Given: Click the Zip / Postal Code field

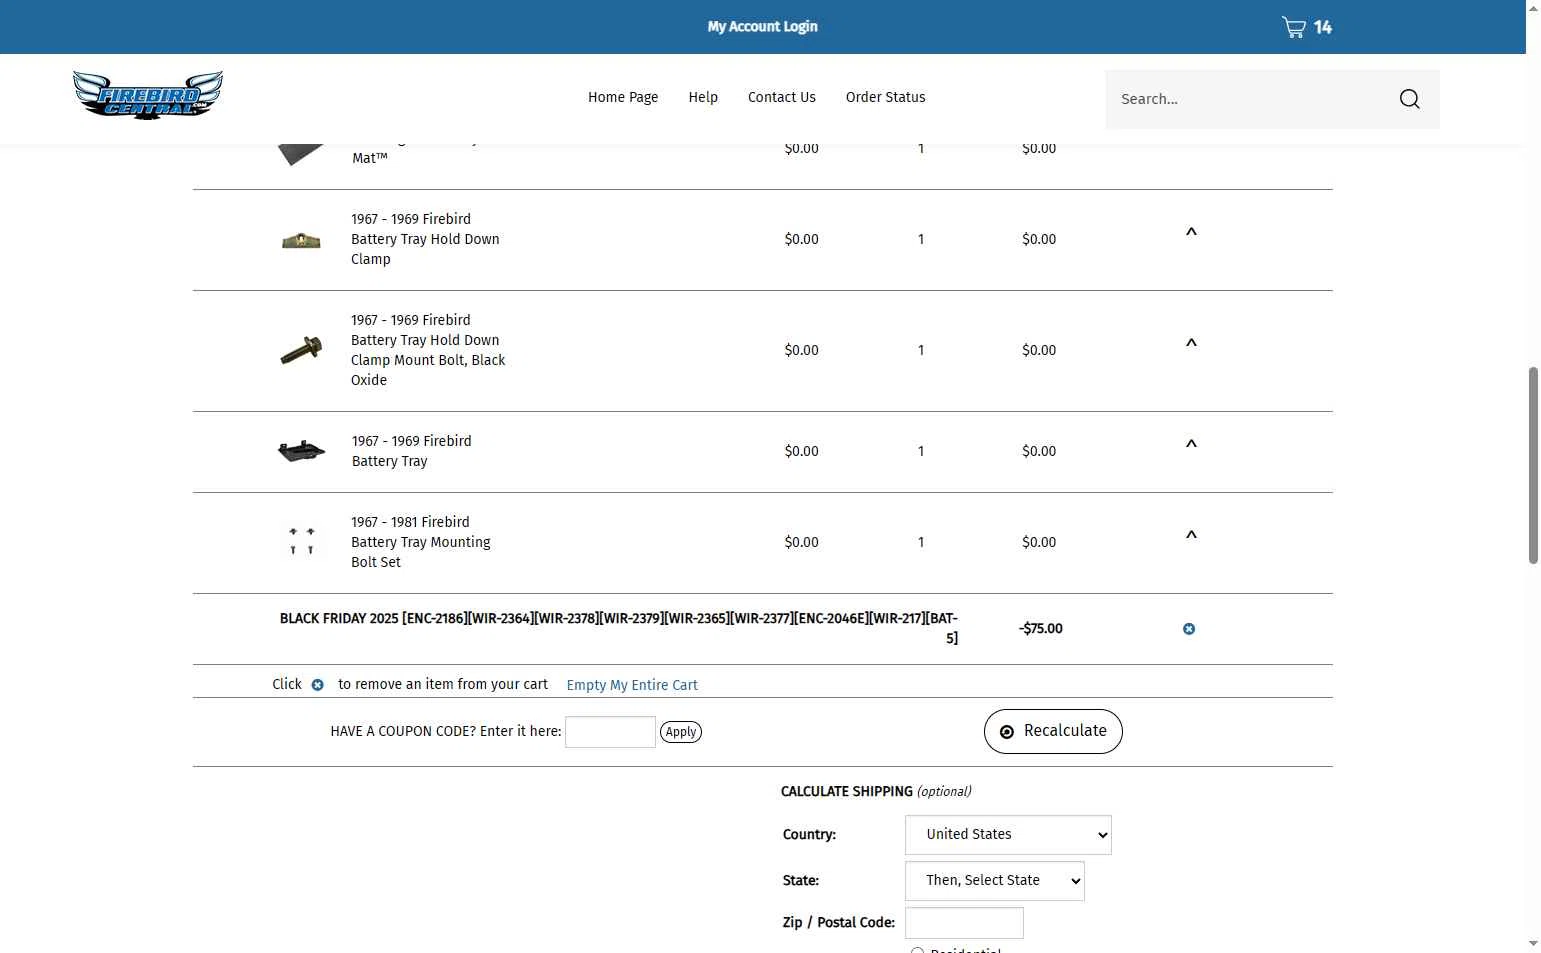Looking at the screenshot, I should [964, 923].
